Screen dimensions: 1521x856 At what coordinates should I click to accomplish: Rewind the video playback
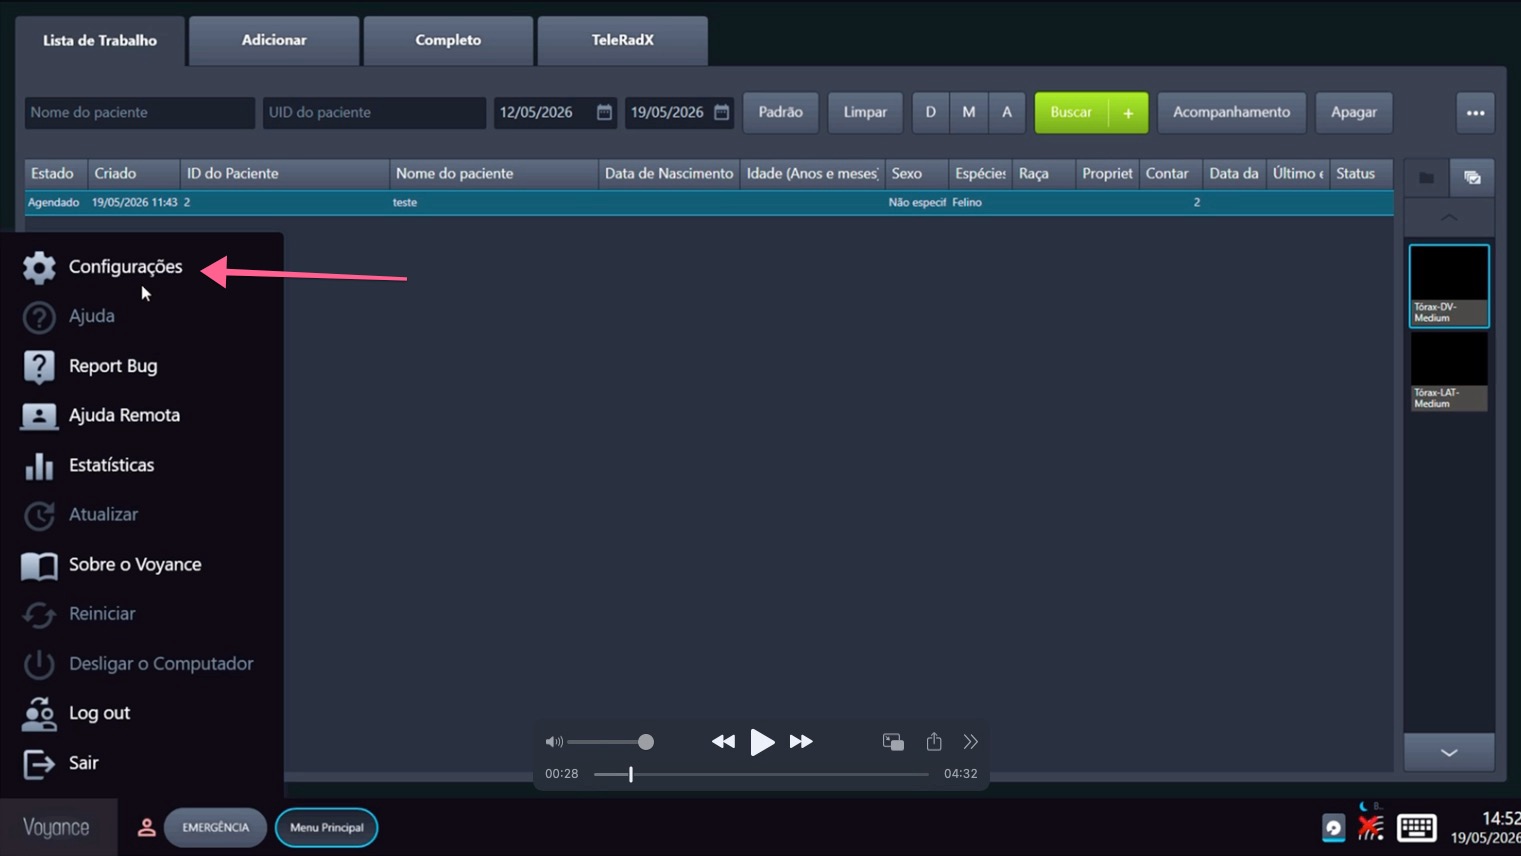723,742
